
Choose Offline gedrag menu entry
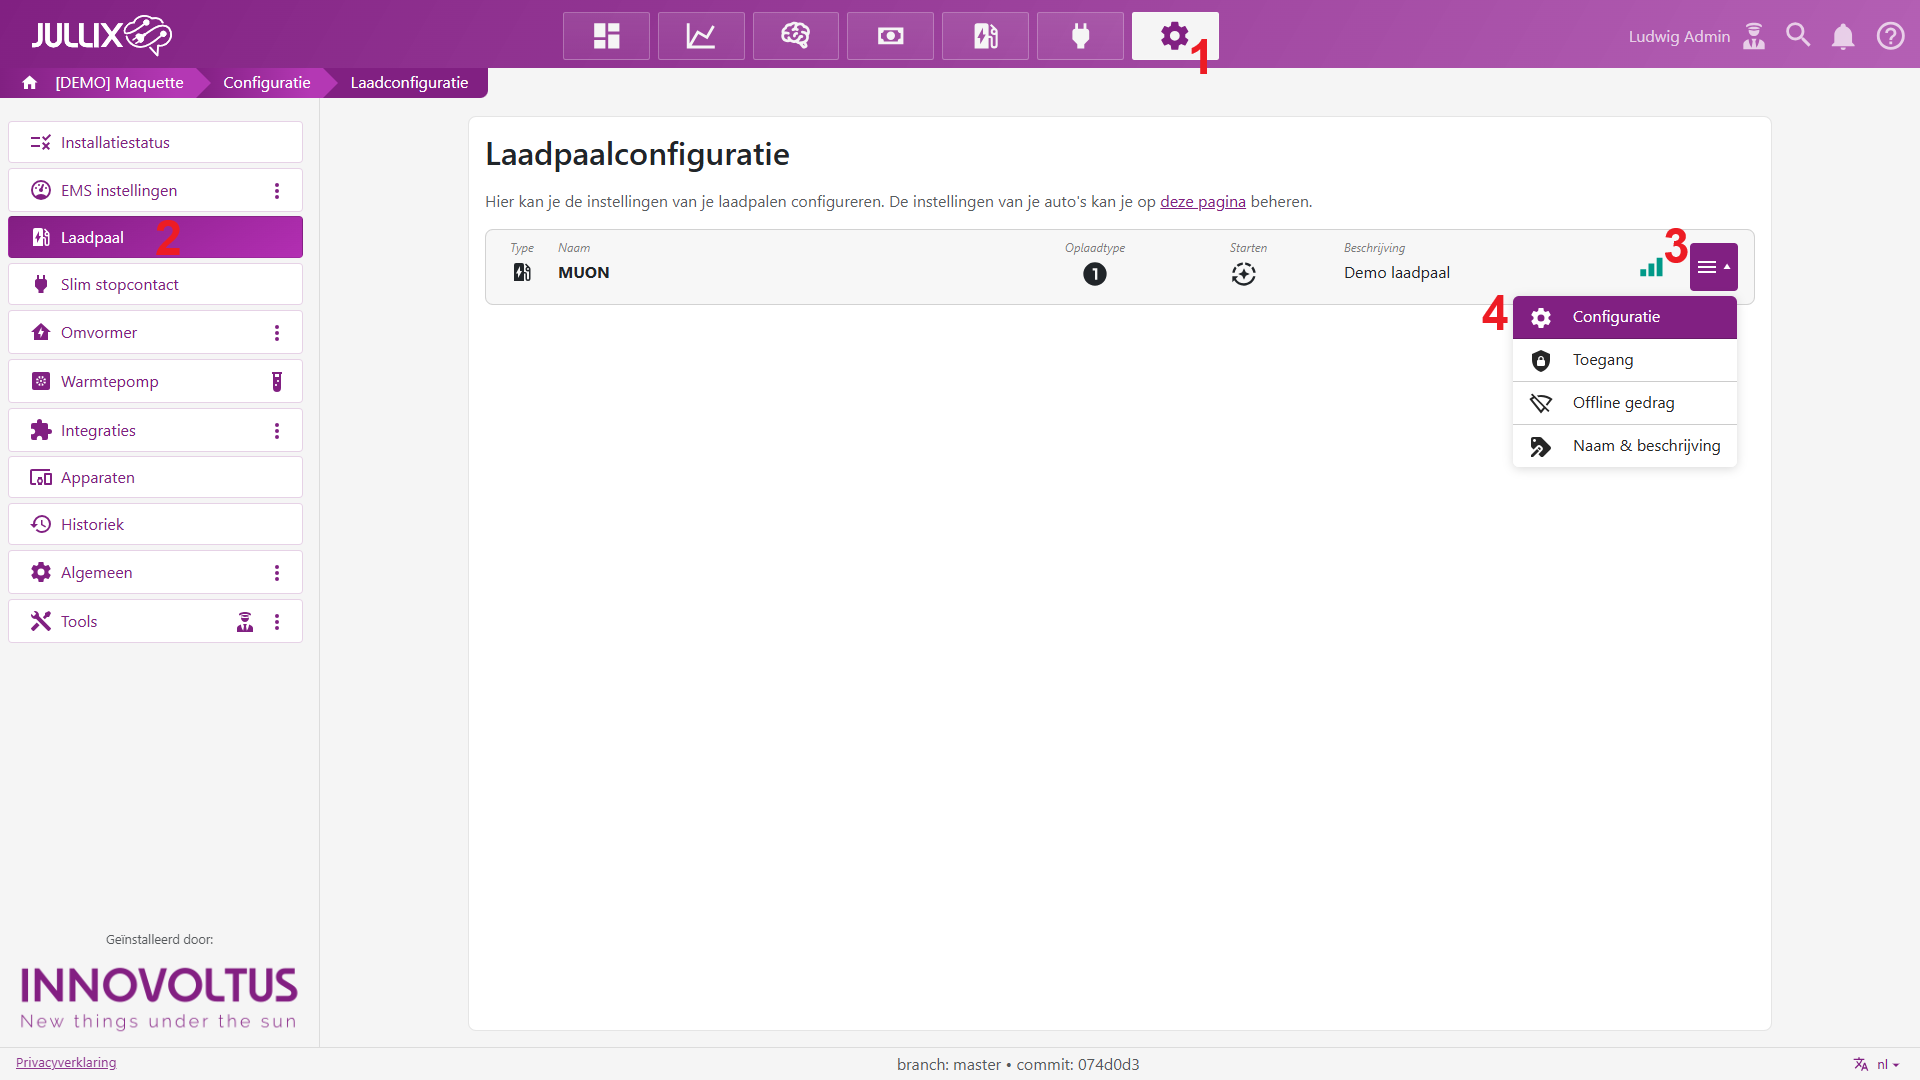[x=1624, y=403]
